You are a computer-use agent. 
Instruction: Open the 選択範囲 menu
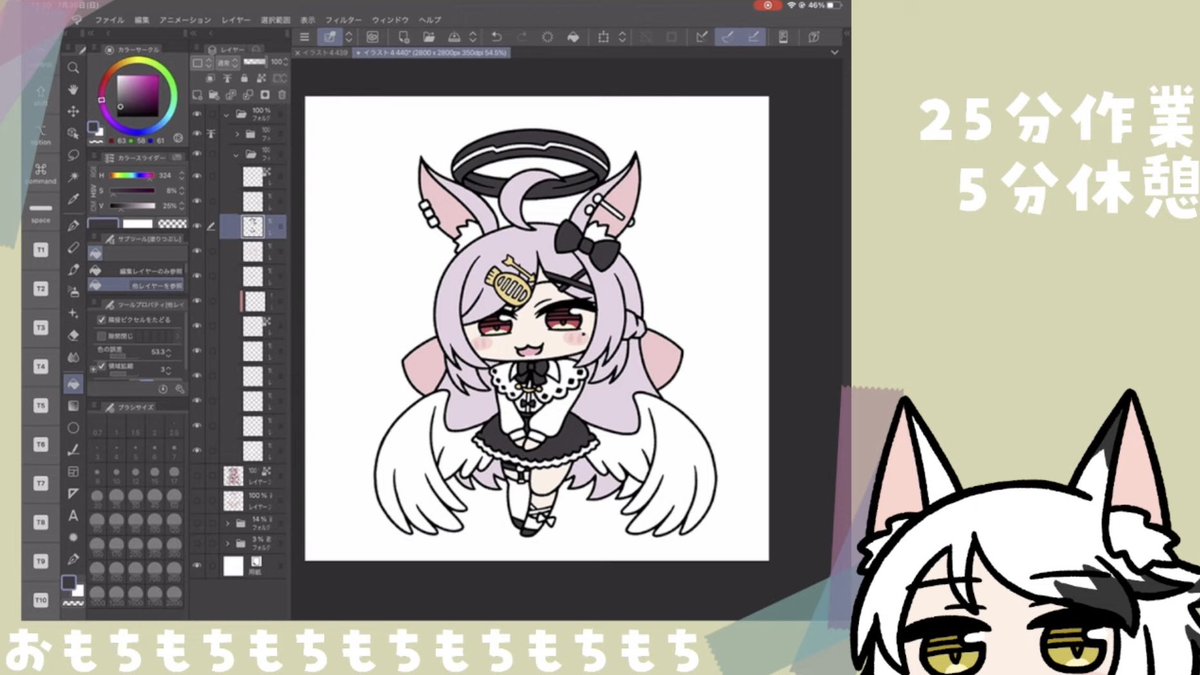tap(276, 19)
